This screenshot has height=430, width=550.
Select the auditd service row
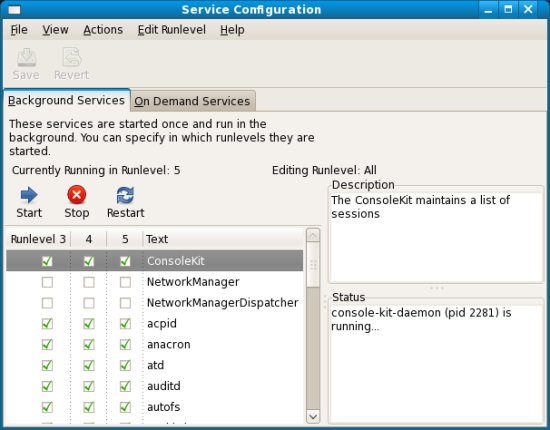(x=154, y=386)
